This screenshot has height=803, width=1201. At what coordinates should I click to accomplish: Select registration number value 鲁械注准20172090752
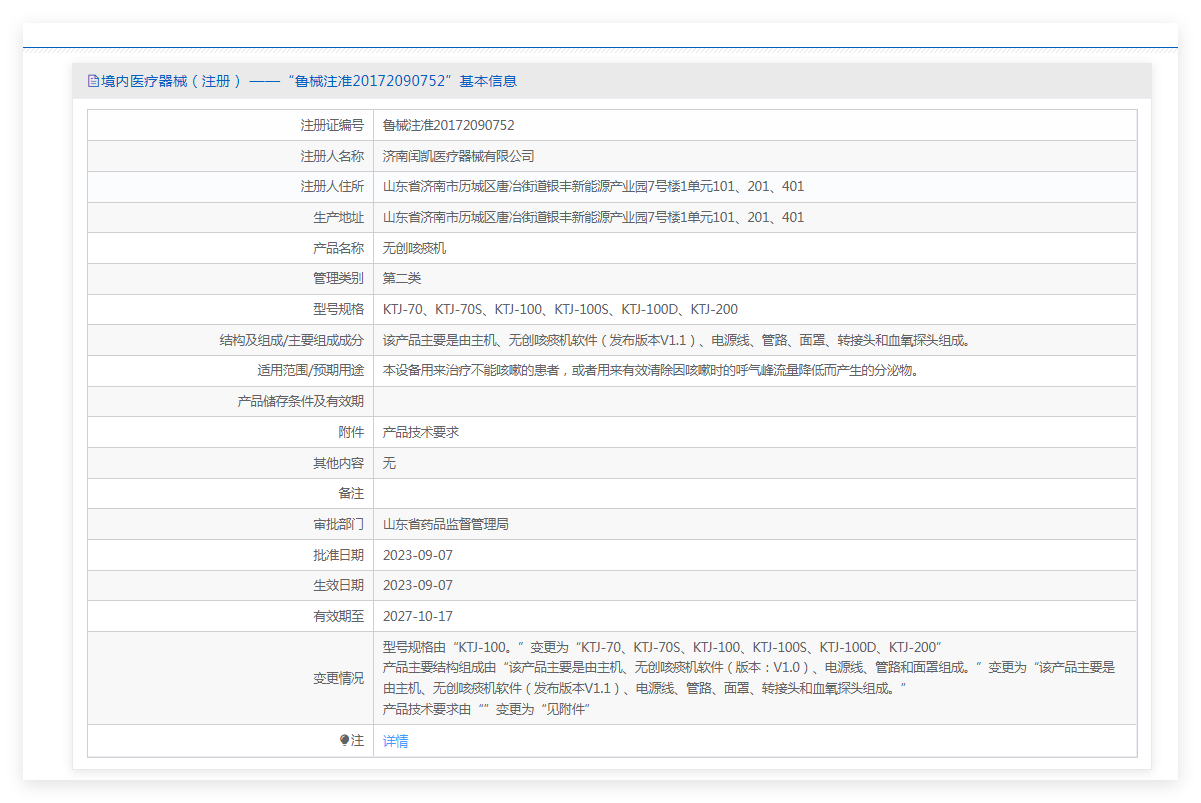pyautogui.click(x=448, y=125)
